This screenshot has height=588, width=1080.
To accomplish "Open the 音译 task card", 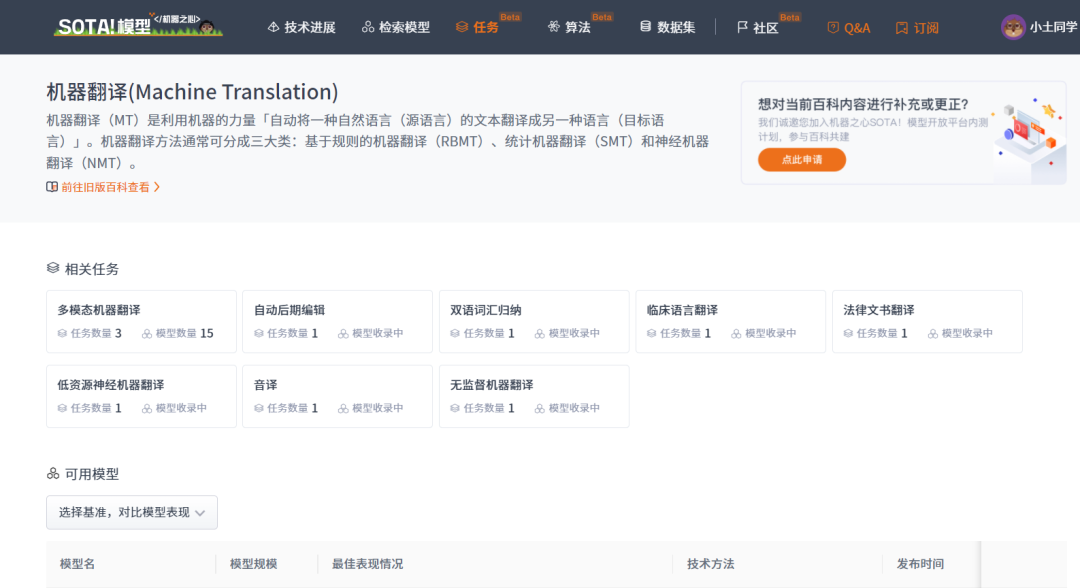I will [338, 397].
